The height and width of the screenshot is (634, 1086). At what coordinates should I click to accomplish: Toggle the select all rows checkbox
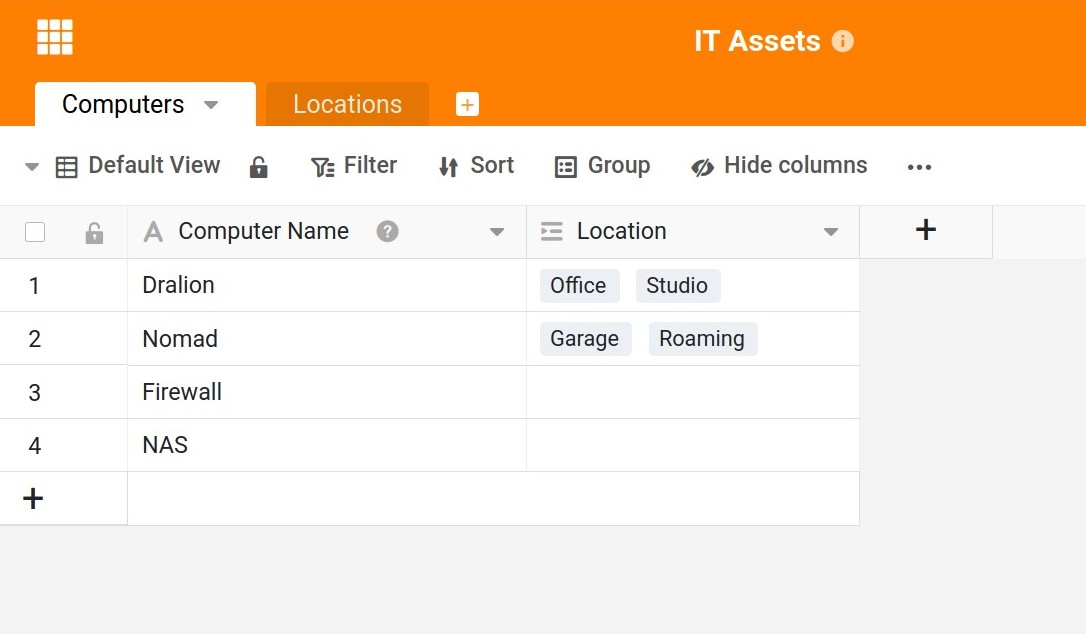tap(35, 232)
